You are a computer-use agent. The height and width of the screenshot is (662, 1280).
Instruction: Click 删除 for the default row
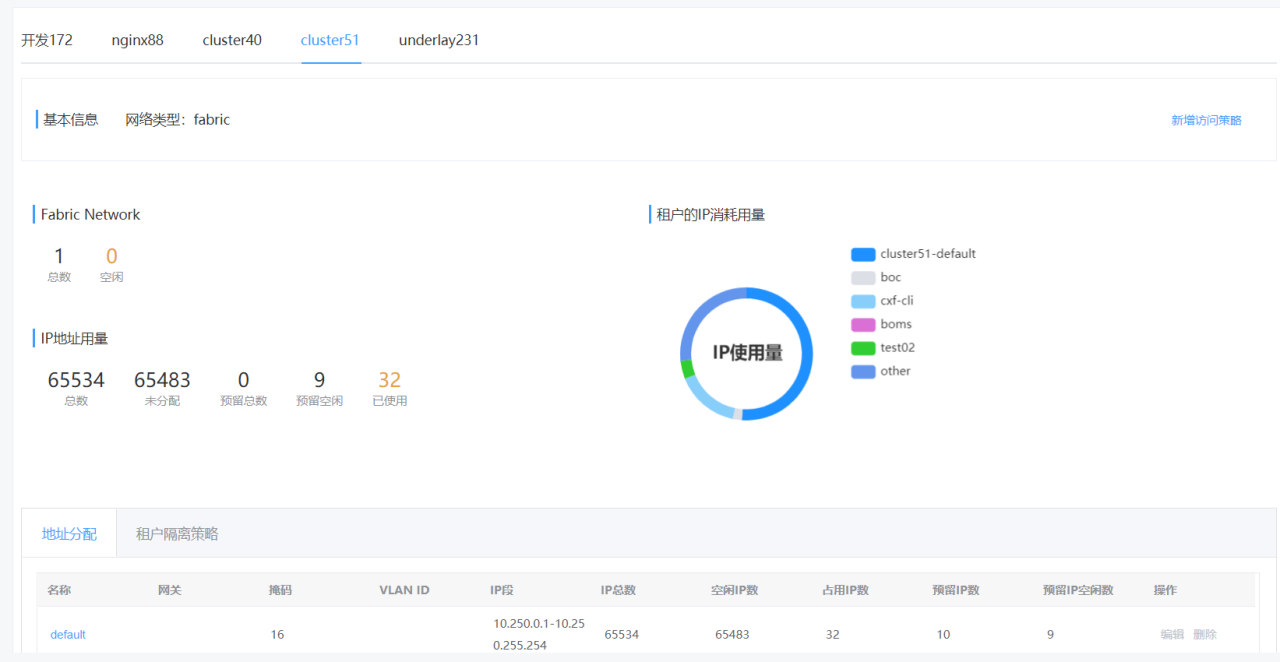[1205, 634]
